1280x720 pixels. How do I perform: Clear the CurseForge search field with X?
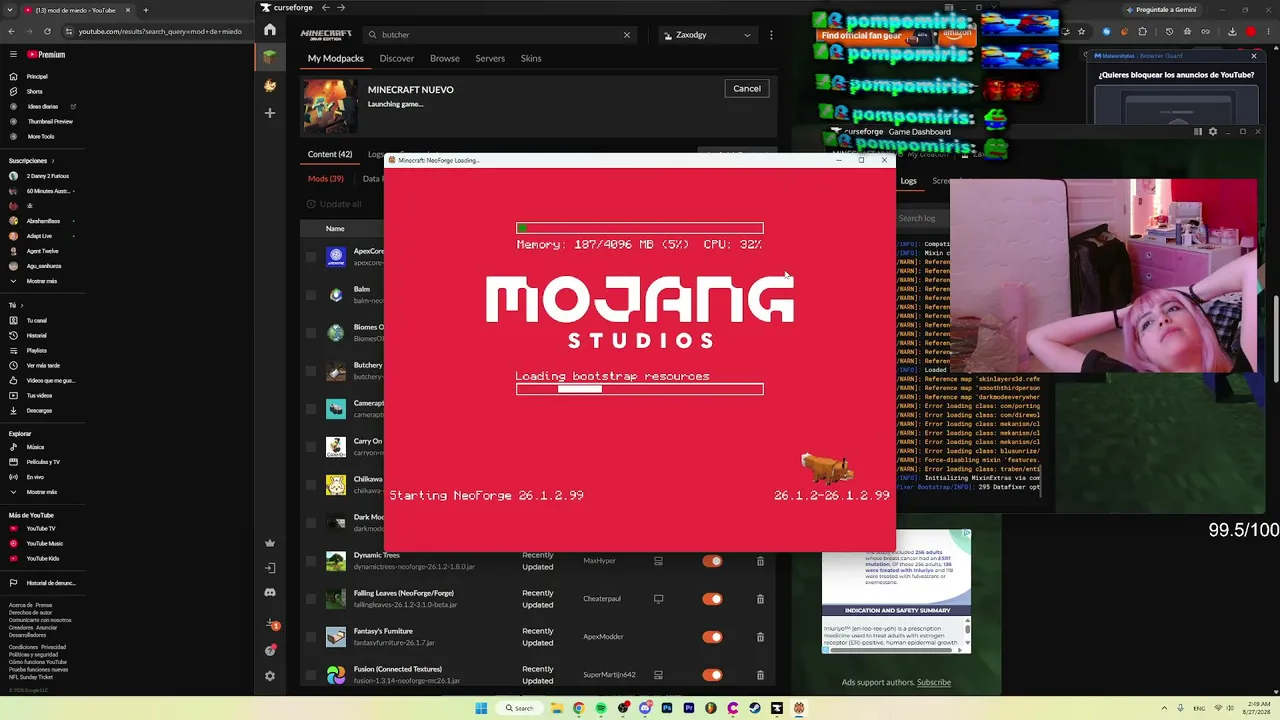tap(627, 35)
